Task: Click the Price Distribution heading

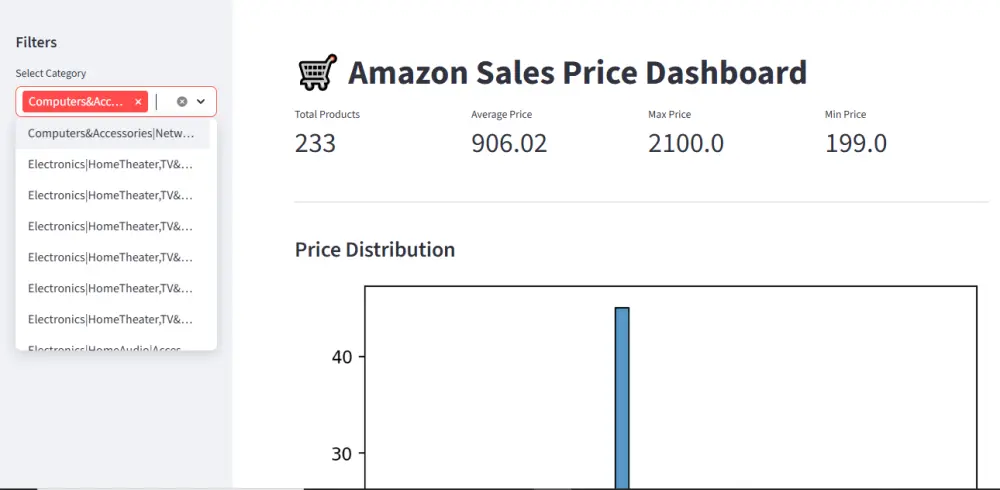Action: tap(375, 249)
